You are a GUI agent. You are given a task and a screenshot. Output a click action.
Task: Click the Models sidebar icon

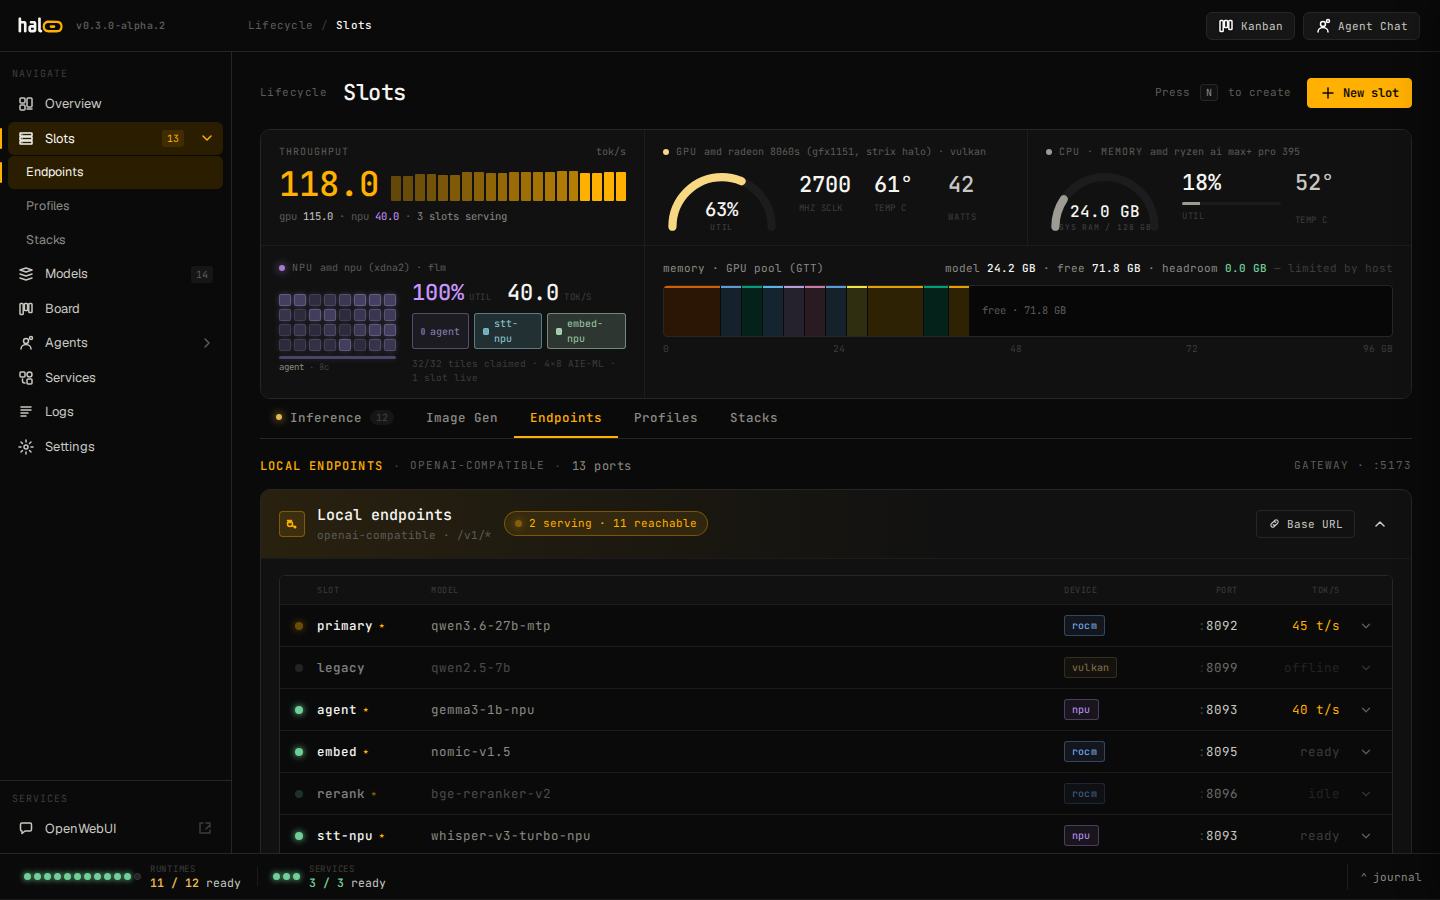[26, 274]
